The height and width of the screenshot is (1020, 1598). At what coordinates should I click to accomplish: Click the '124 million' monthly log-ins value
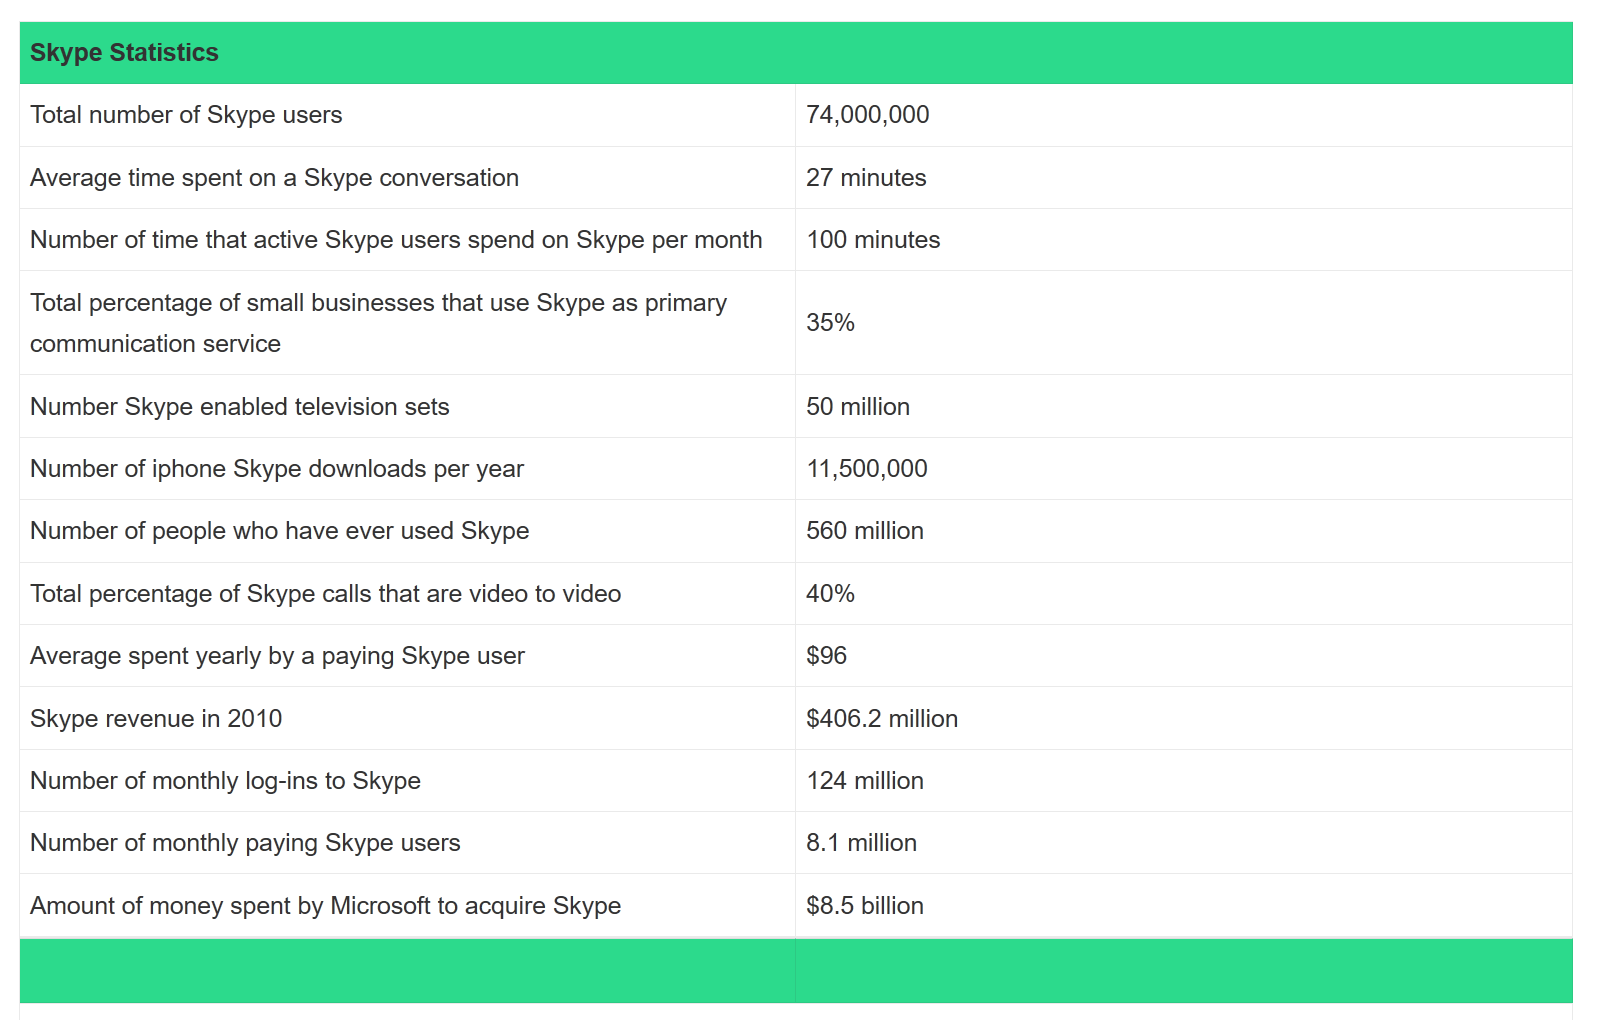pyautogui.click(x=865, y=781)
